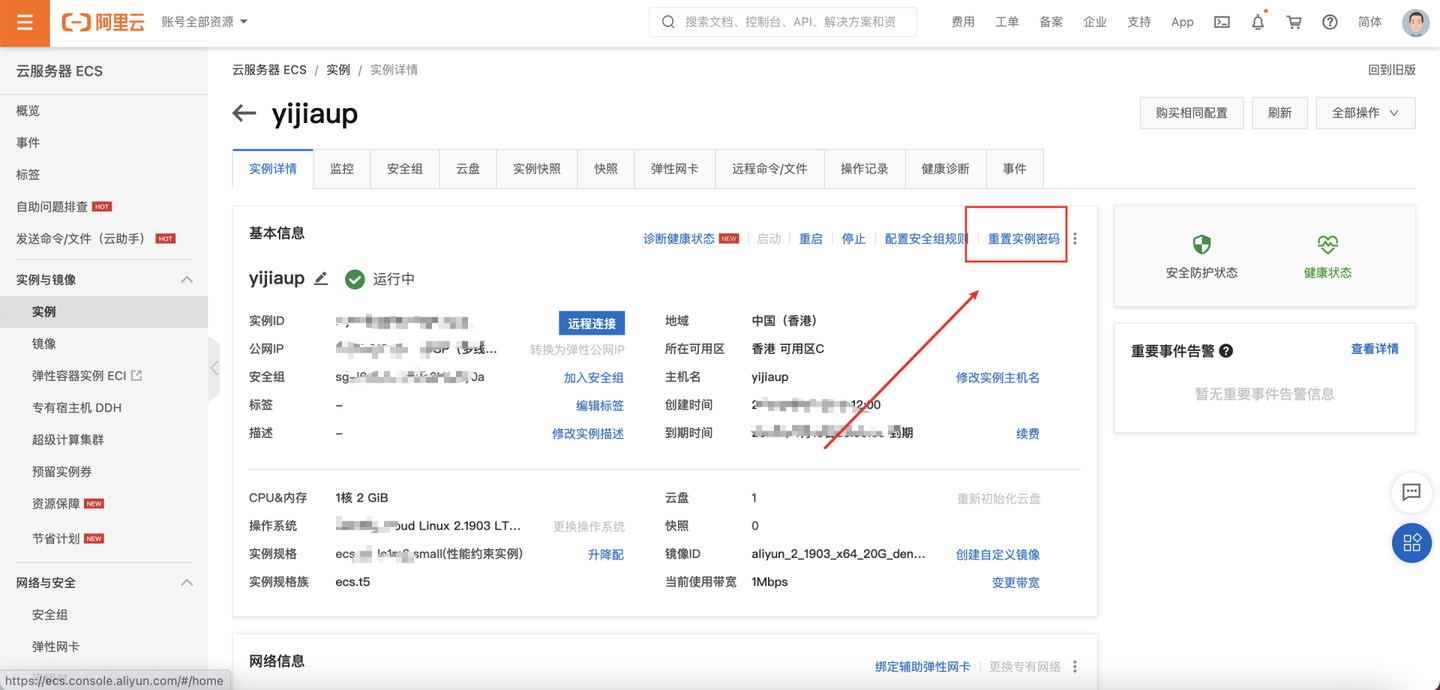The width and height of the screenshot is (1440, 690).
Task: Open the user avatar menu
Action: point(1415,22)
